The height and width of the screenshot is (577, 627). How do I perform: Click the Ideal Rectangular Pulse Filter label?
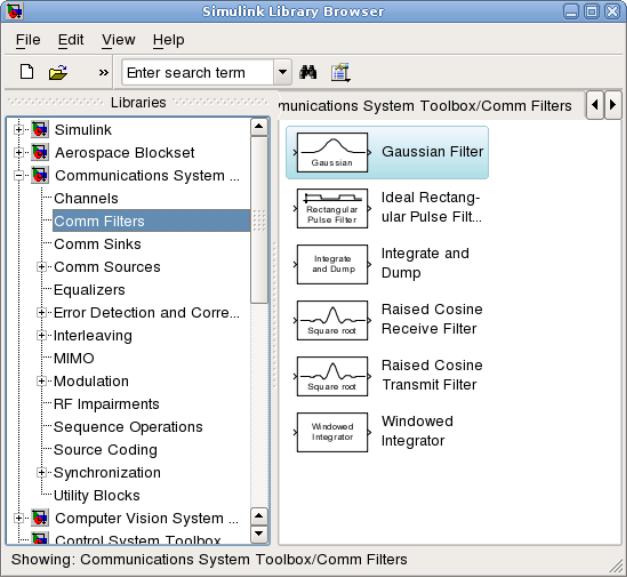click(431, 207)
